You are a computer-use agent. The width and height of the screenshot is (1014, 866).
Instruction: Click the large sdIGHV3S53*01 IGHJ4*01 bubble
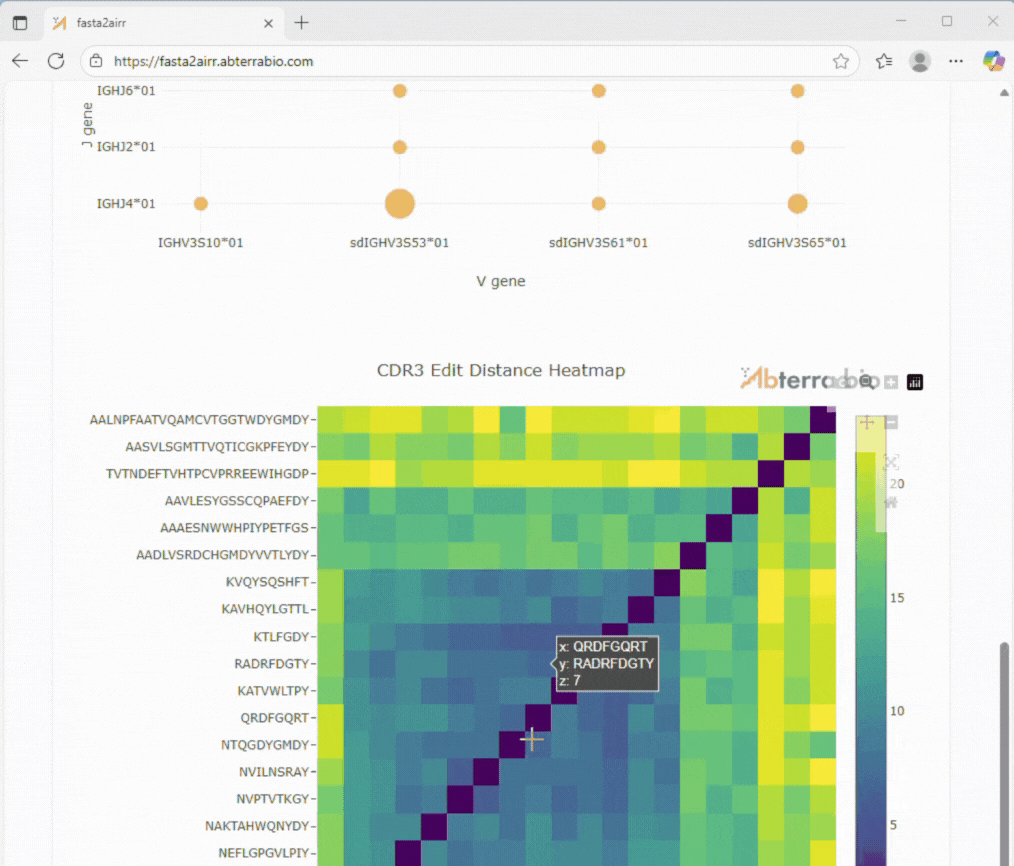[399, 203]
